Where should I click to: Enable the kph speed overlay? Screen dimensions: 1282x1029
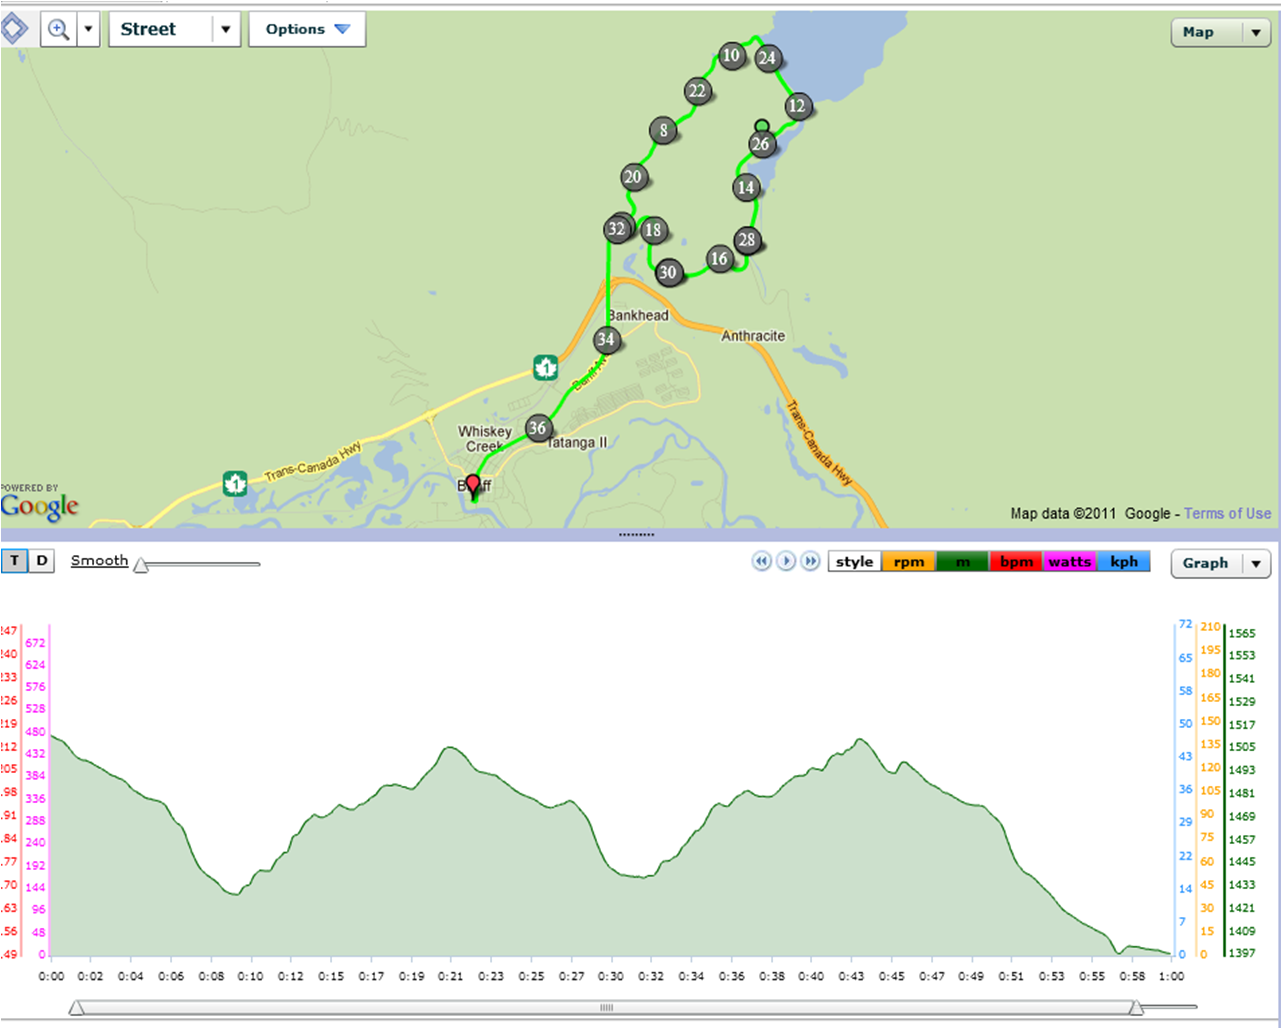click(x=1124, y=561)
